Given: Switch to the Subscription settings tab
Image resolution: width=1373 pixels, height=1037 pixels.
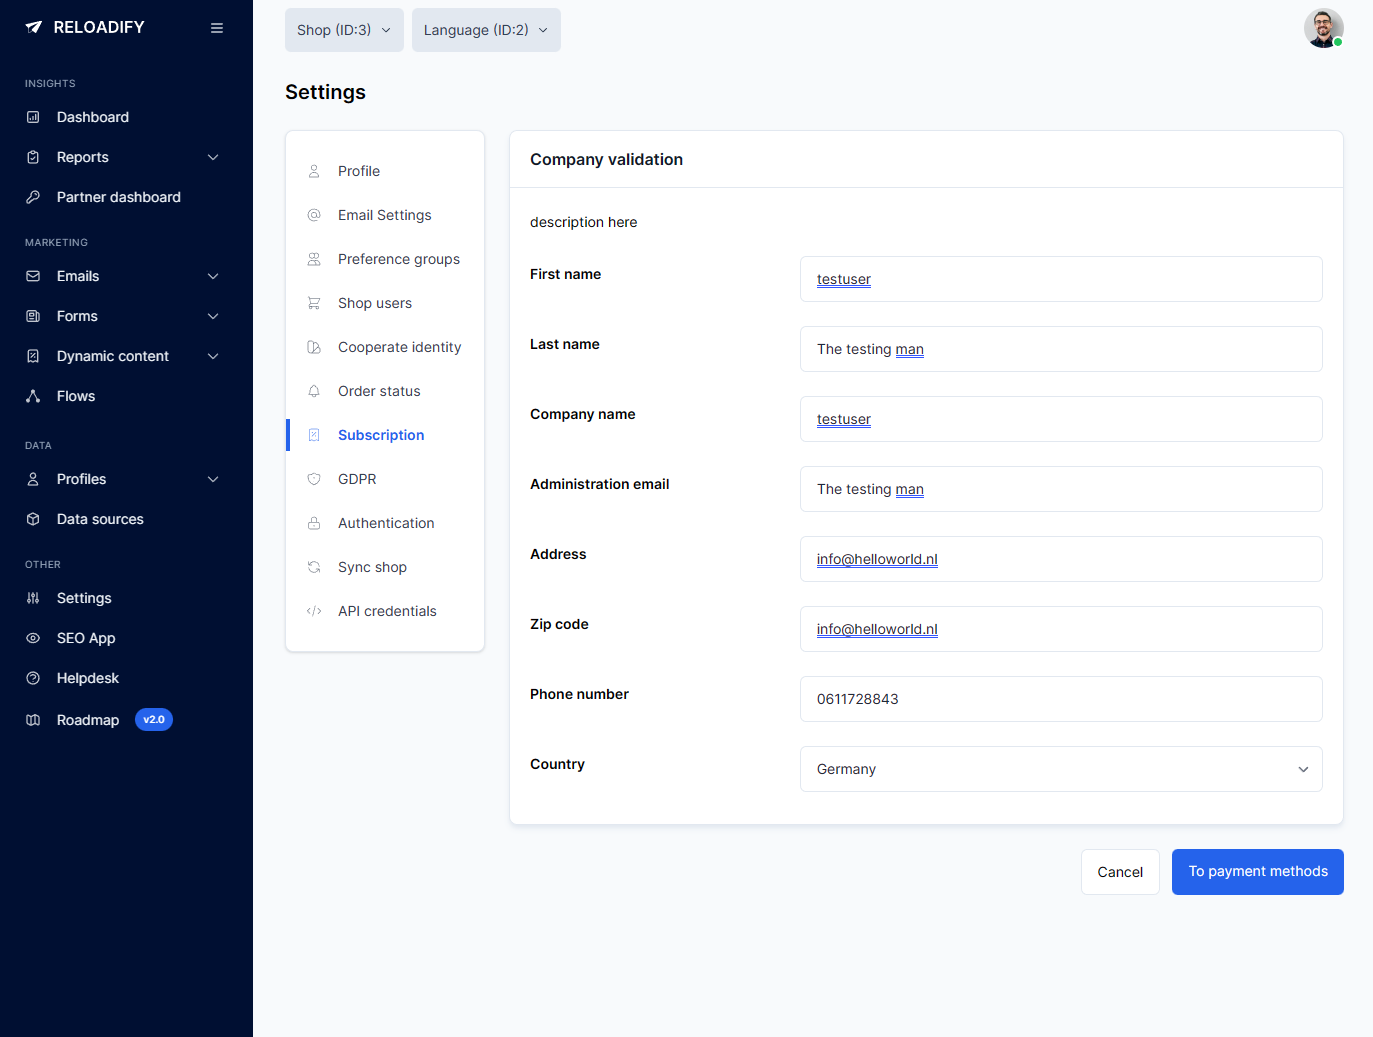Looking at the screenshot, I should [x=380, y=435].
